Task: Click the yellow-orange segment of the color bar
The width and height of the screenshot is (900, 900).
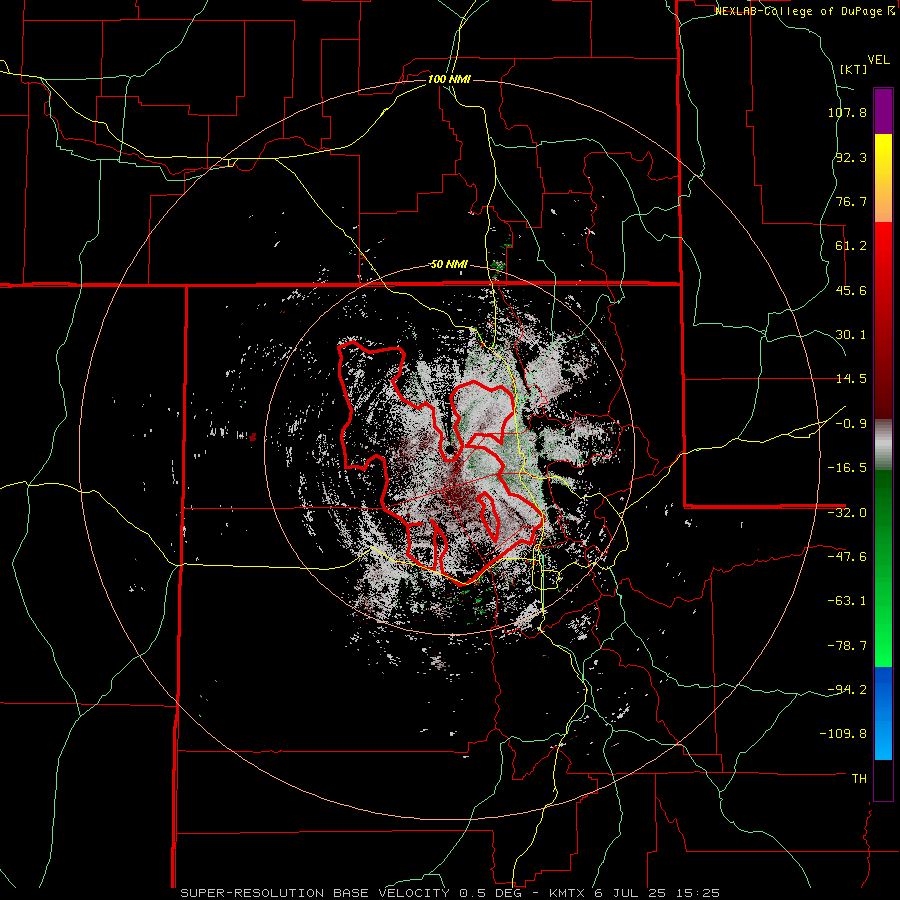Action: 883,178
